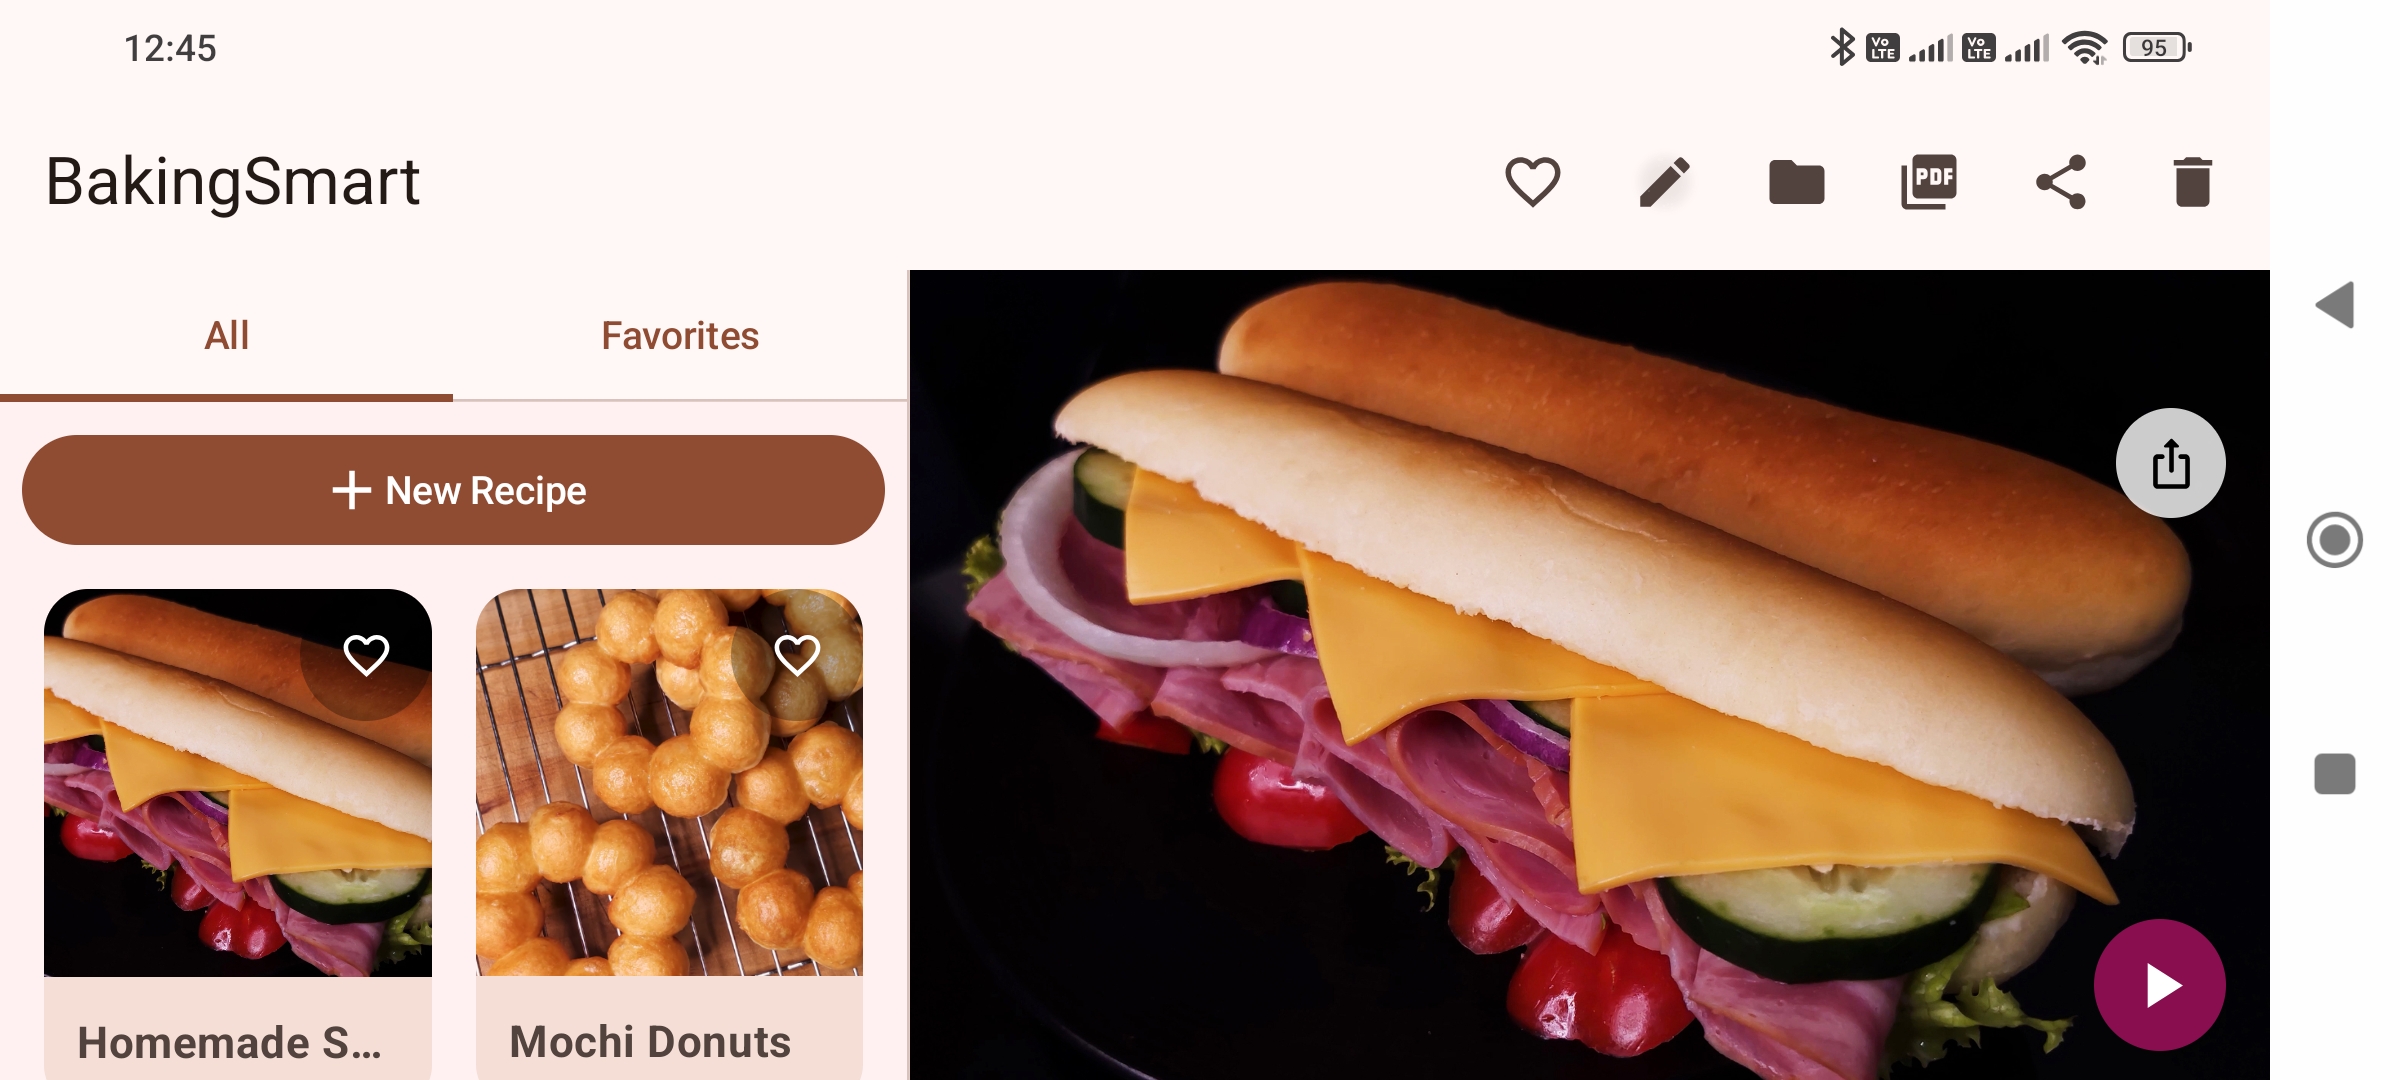Tap the share icon in toolbar
This screenshot has width=2400, height=1080.
point(2060,182)
